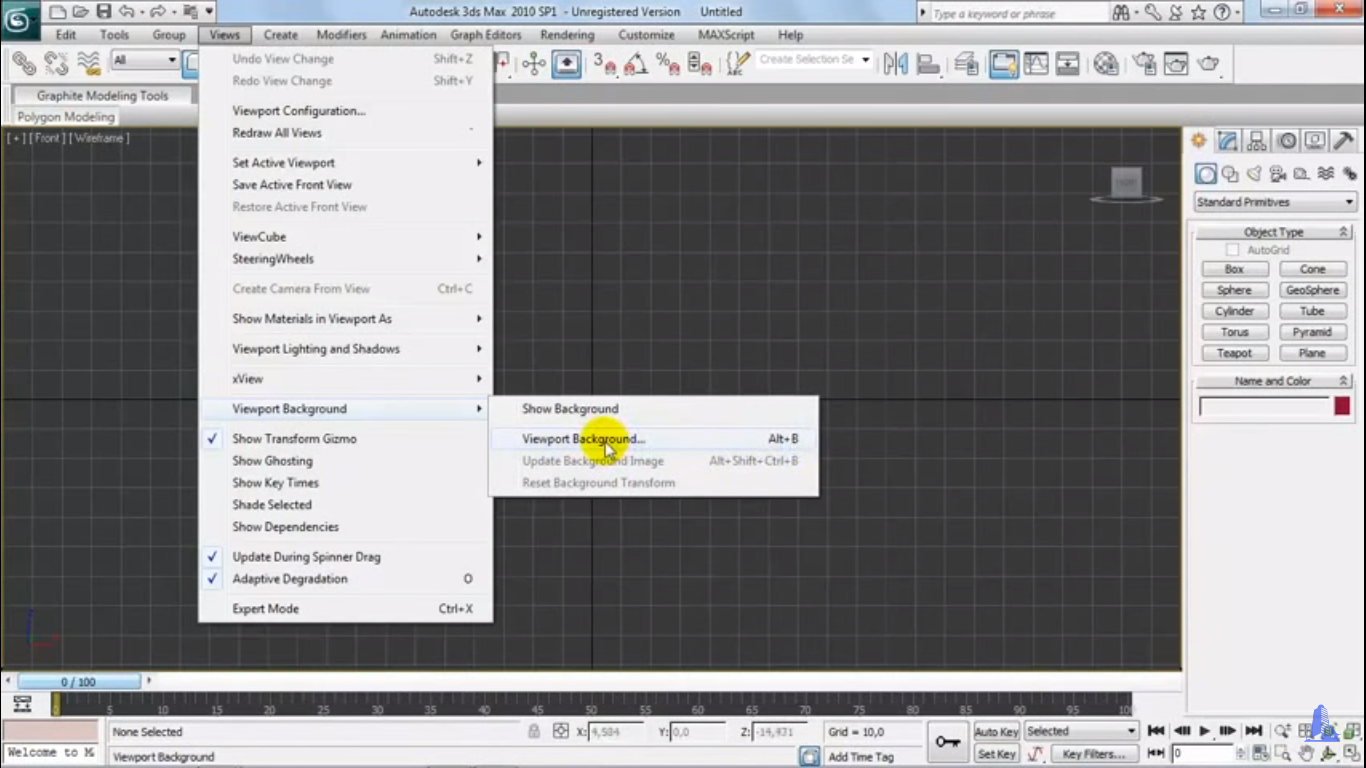The height and width of the screenshot is (768, 1366).
Task: Click the Set Keys key icon
Action: pos(946,742)
